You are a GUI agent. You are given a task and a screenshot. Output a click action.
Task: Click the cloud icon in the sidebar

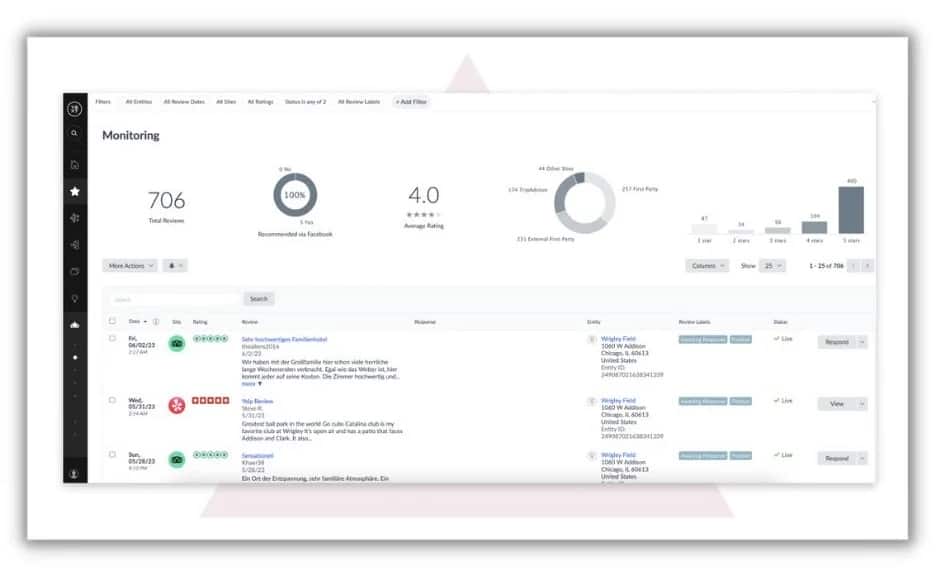tap(75, 325)
